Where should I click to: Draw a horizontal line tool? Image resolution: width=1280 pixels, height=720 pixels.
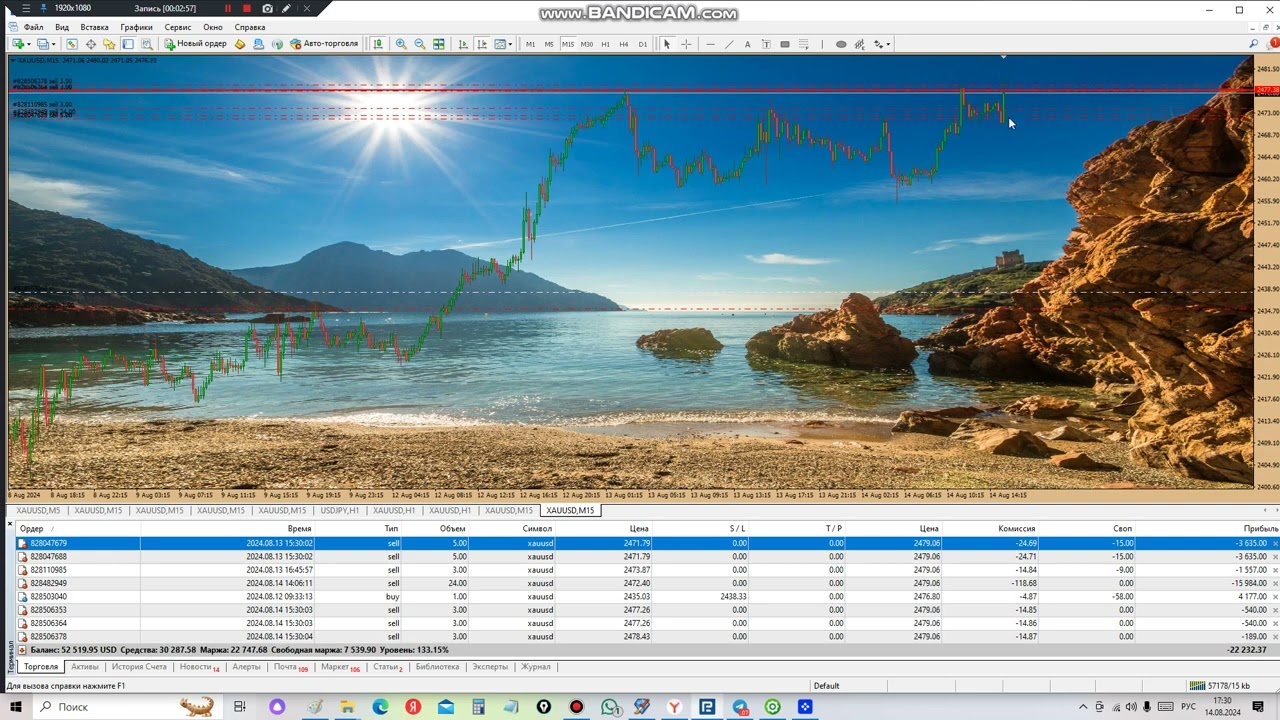[x=710, y=44]
